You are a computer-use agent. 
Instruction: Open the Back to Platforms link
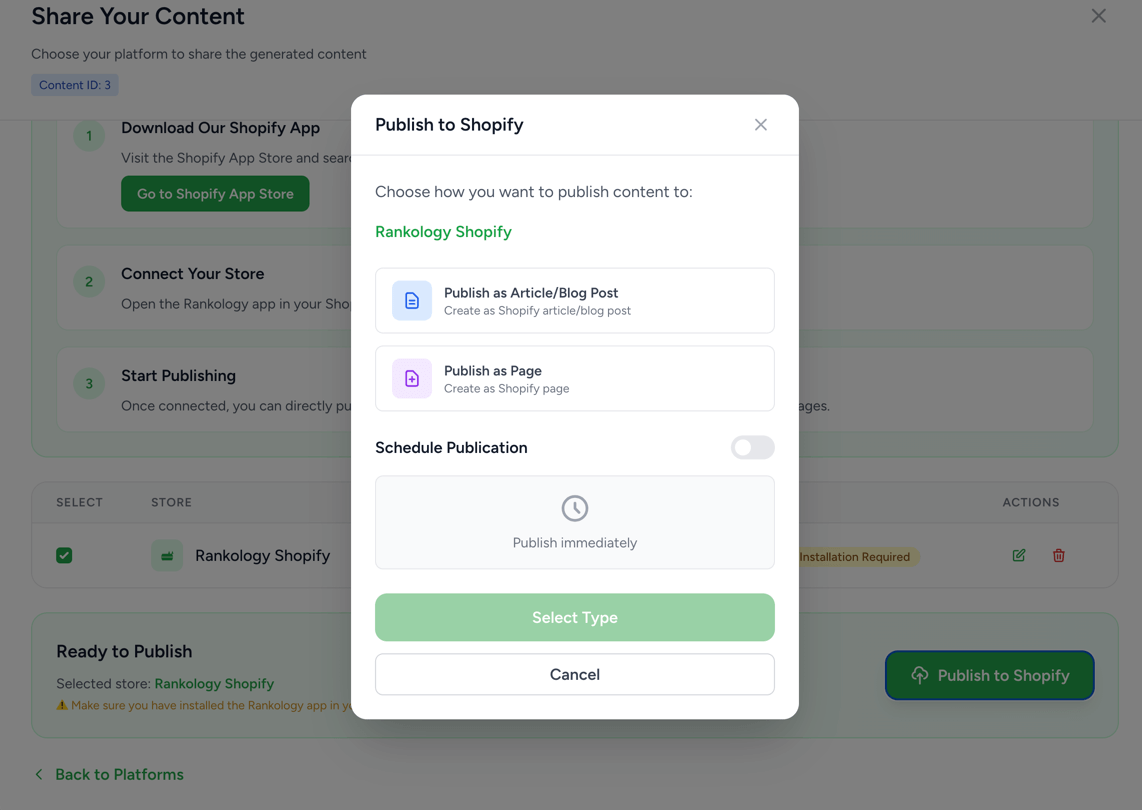[119, 774]
